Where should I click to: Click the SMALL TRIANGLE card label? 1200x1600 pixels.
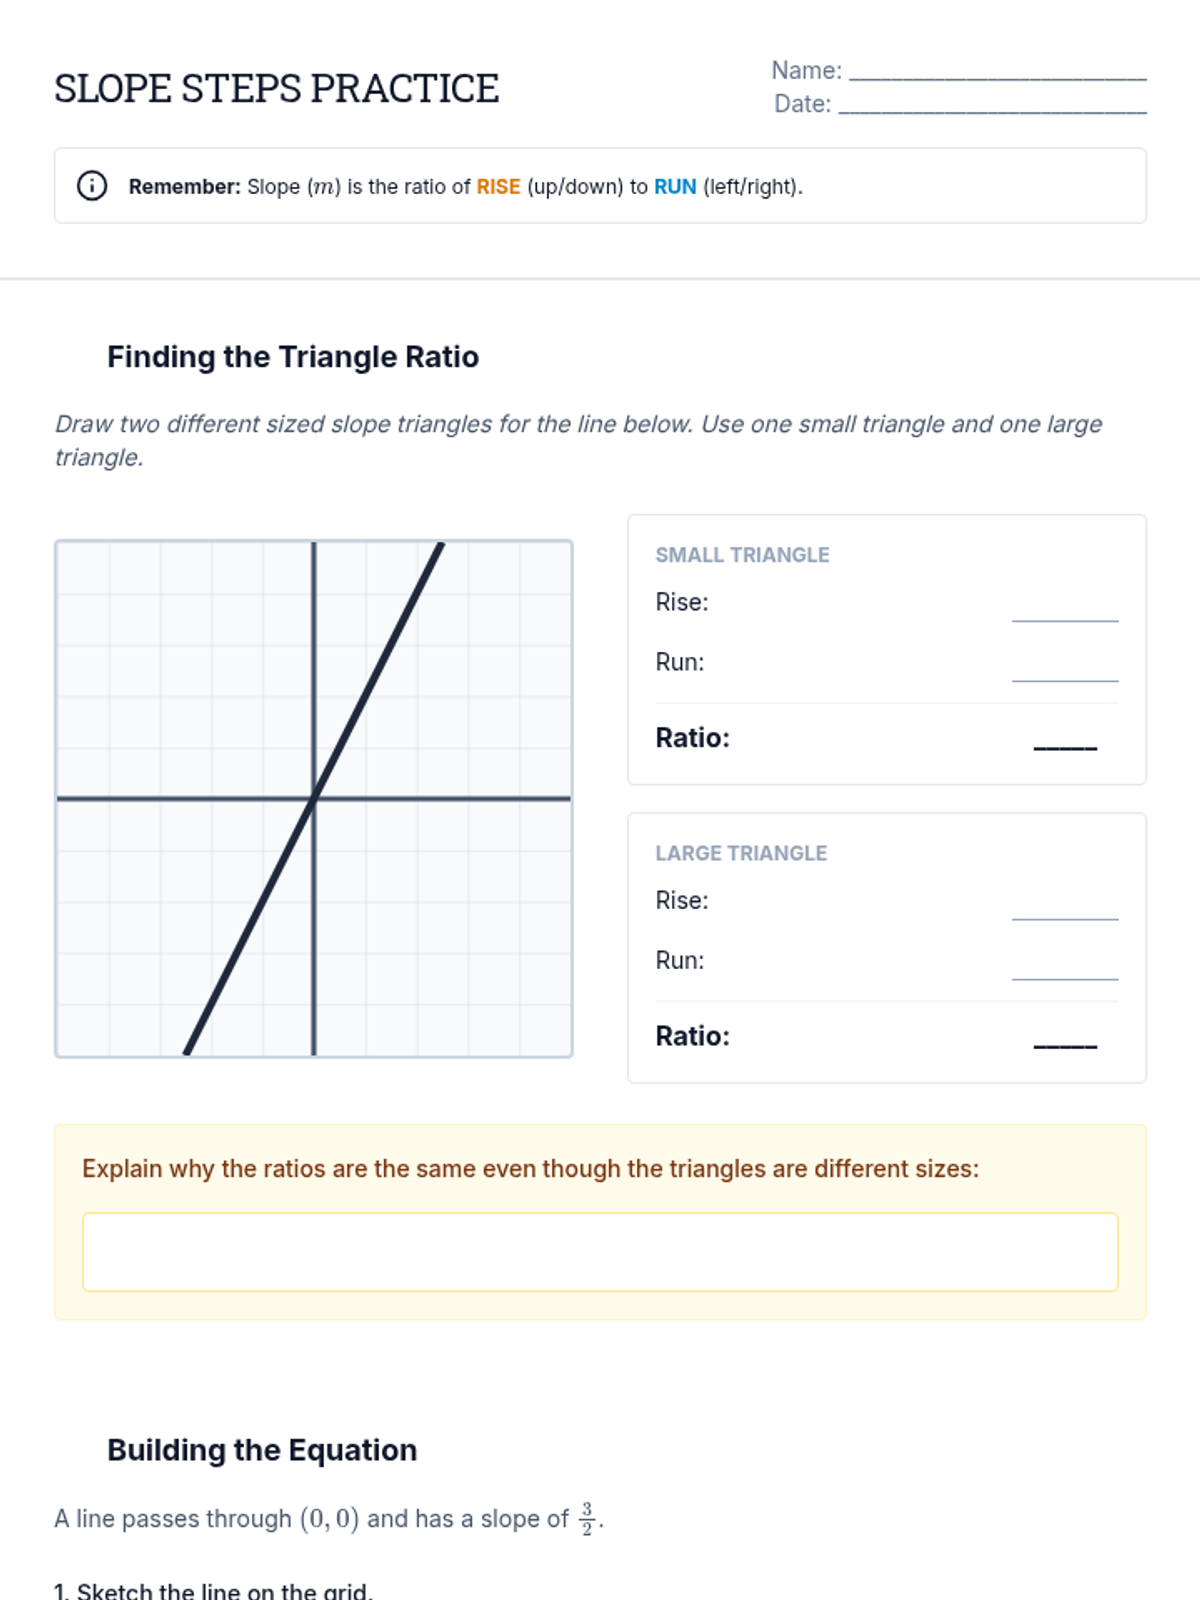pyautogui.click(x=742, y=555)
